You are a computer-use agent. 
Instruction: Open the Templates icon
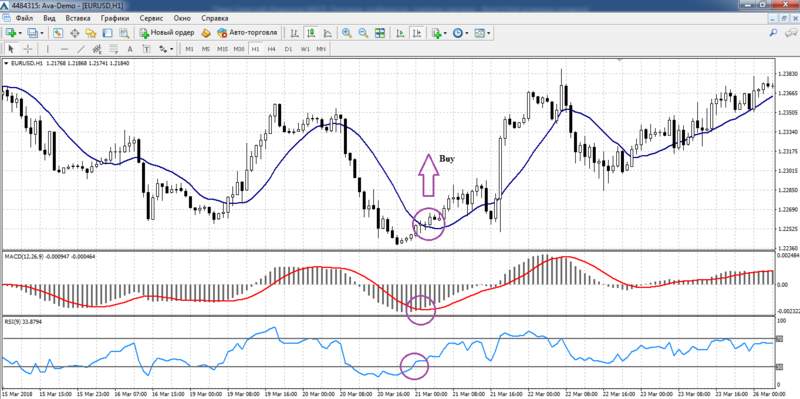479,33
